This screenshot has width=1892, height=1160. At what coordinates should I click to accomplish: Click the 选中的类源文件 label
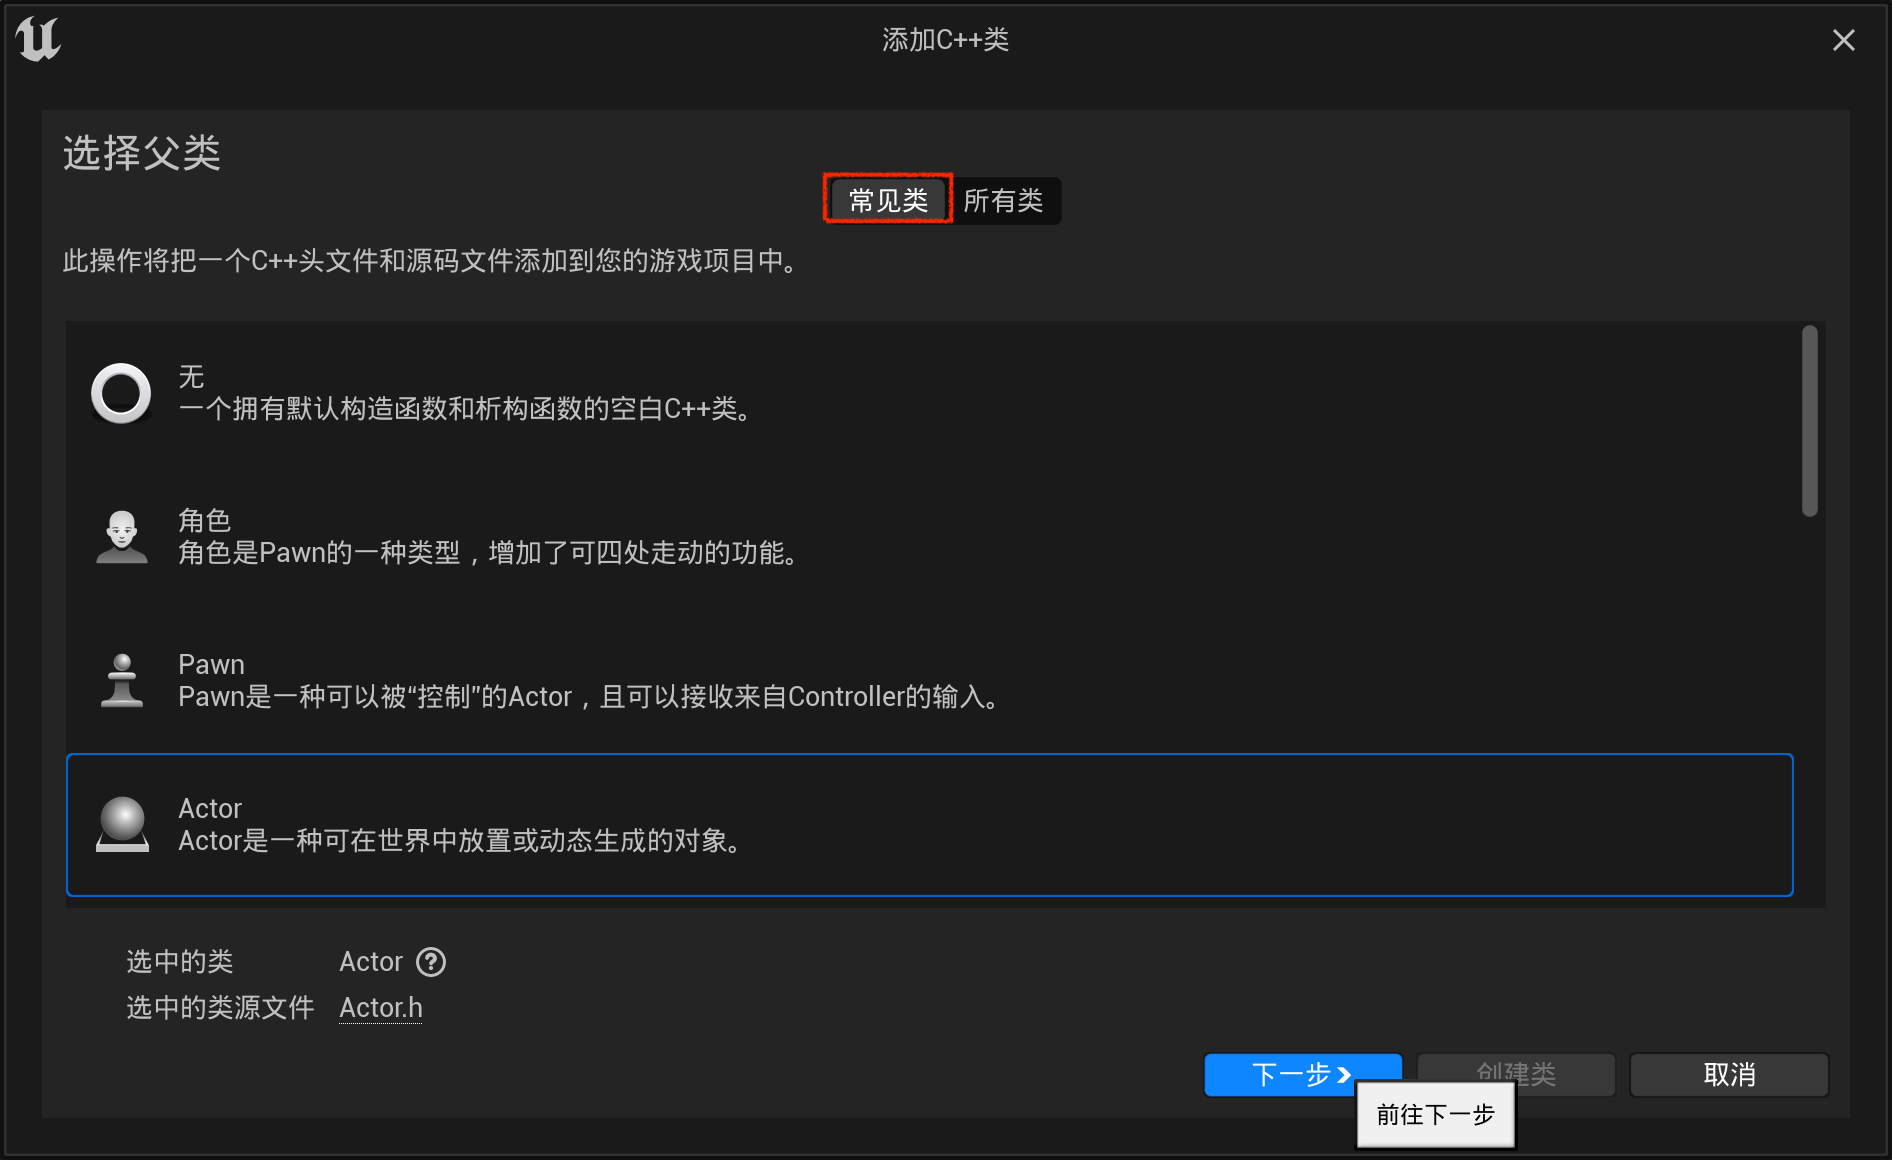click(x=220, y=1008)
